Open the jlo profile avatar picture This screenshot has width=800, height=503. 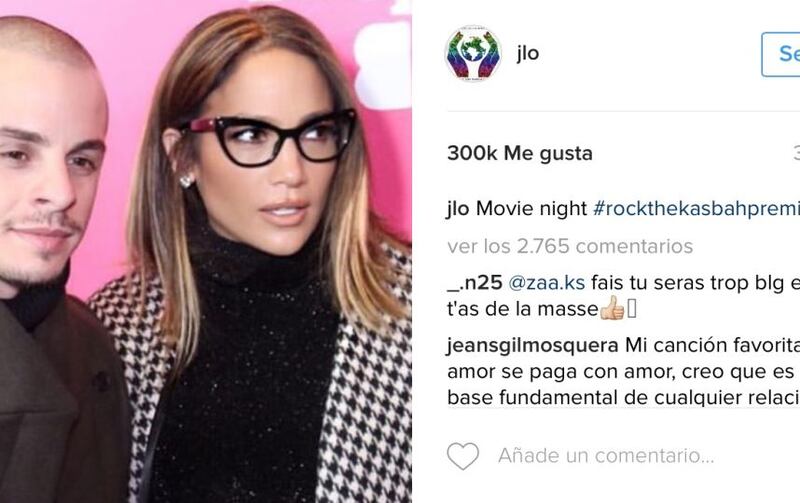473,54
